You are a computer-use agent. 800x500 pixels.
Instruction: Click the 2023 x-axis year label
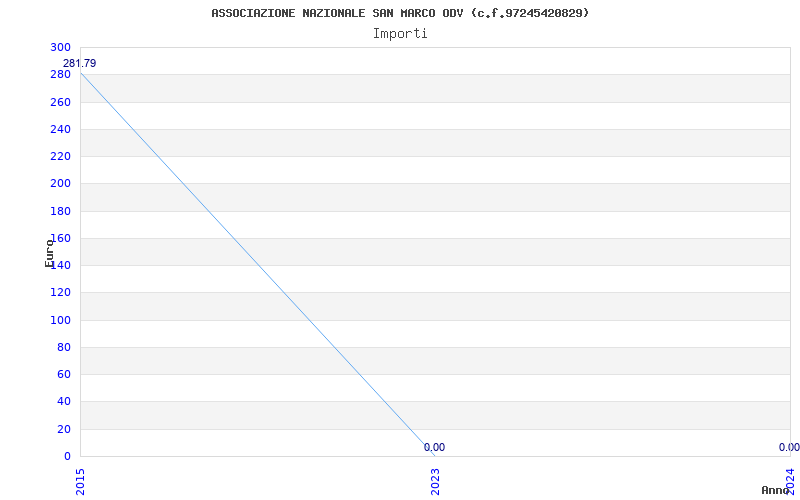click(435, 482)
